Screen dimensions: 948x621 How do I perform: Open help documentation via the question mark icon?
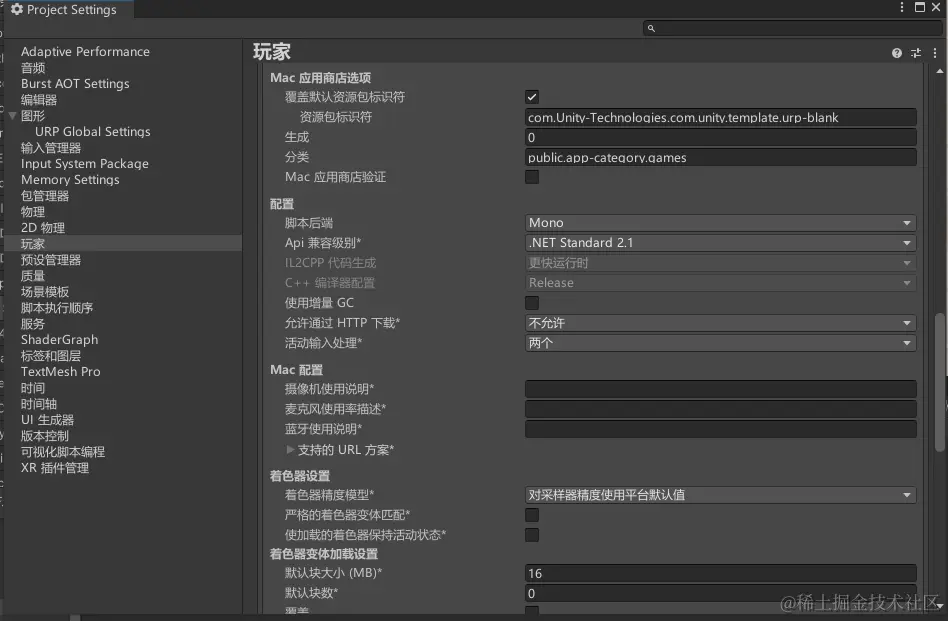point(896,52)
